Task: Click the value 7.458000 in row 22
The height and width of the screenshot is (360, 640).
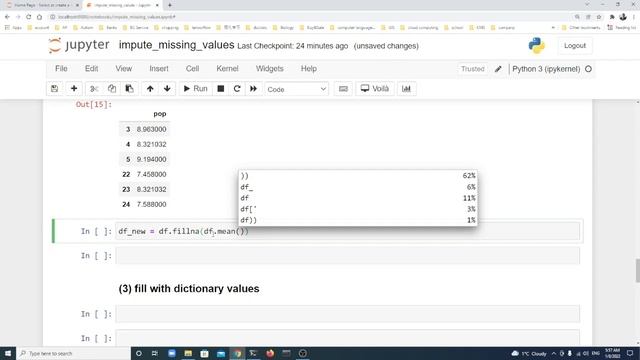Action: coord(151,174)
